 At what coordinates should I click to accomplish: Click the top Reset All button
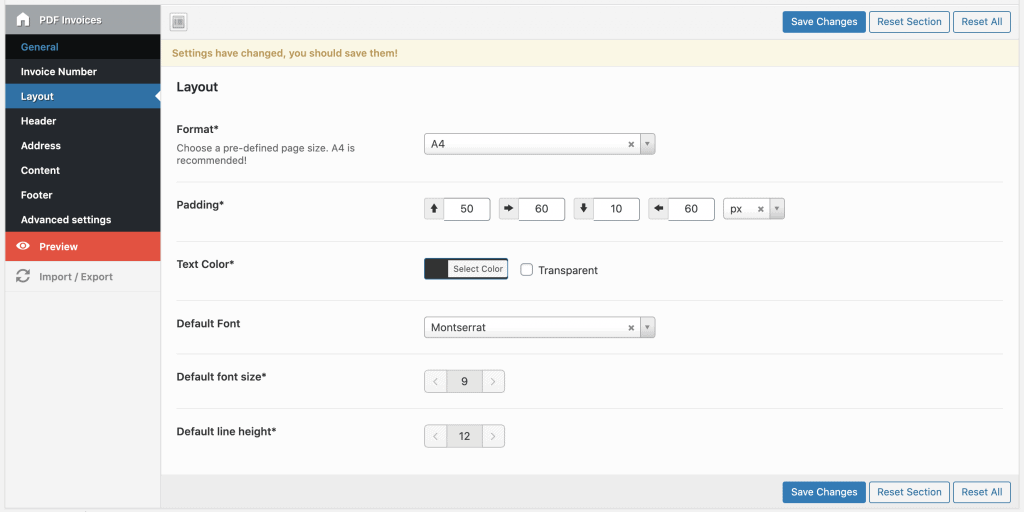pos(981,22)
